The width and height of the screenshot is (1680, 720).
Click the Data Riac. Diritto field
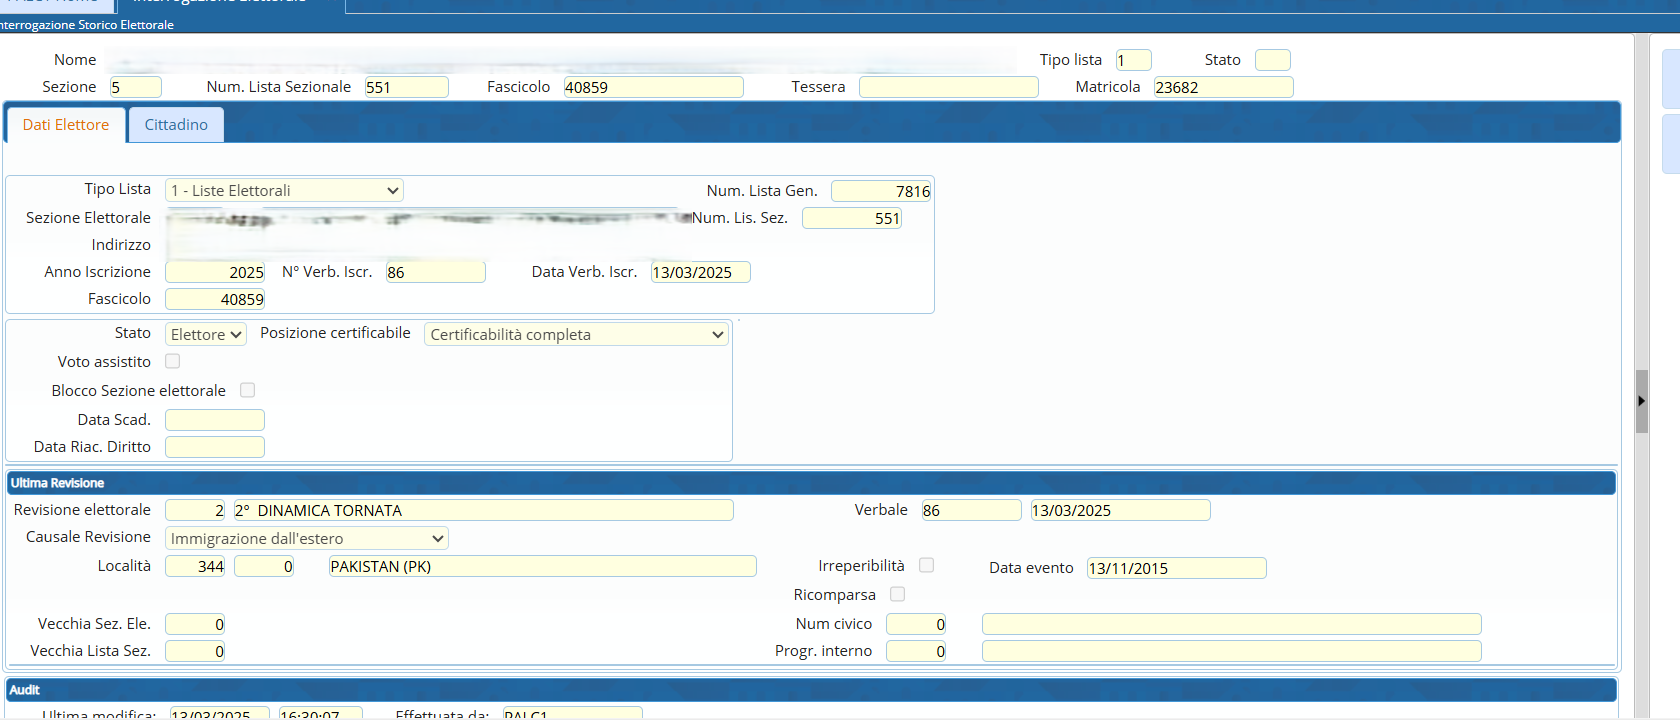pos(215,447)
